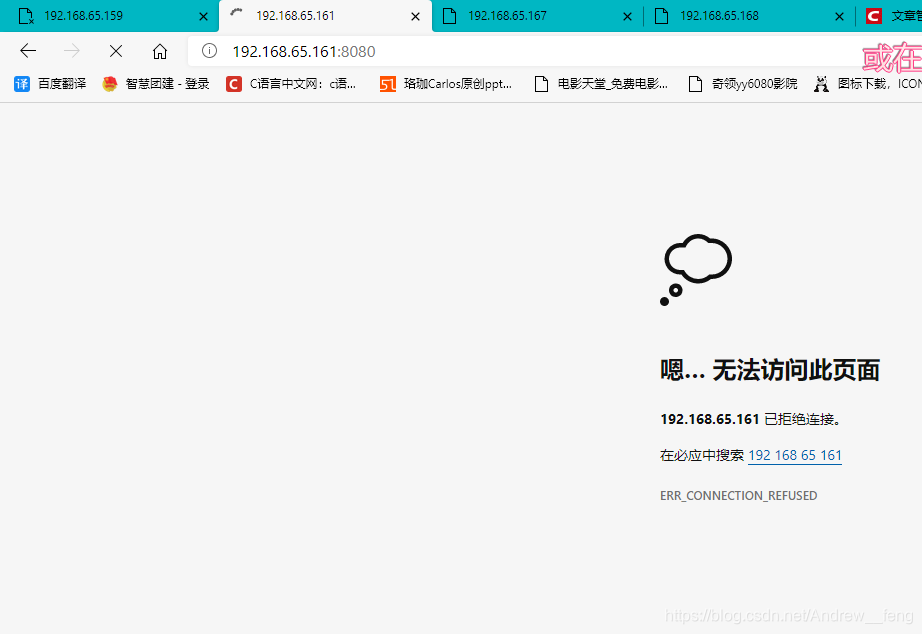Screen dimensions: 922x634
Task: Click the Home icon in the toolbar
Action: pos(159,51)
